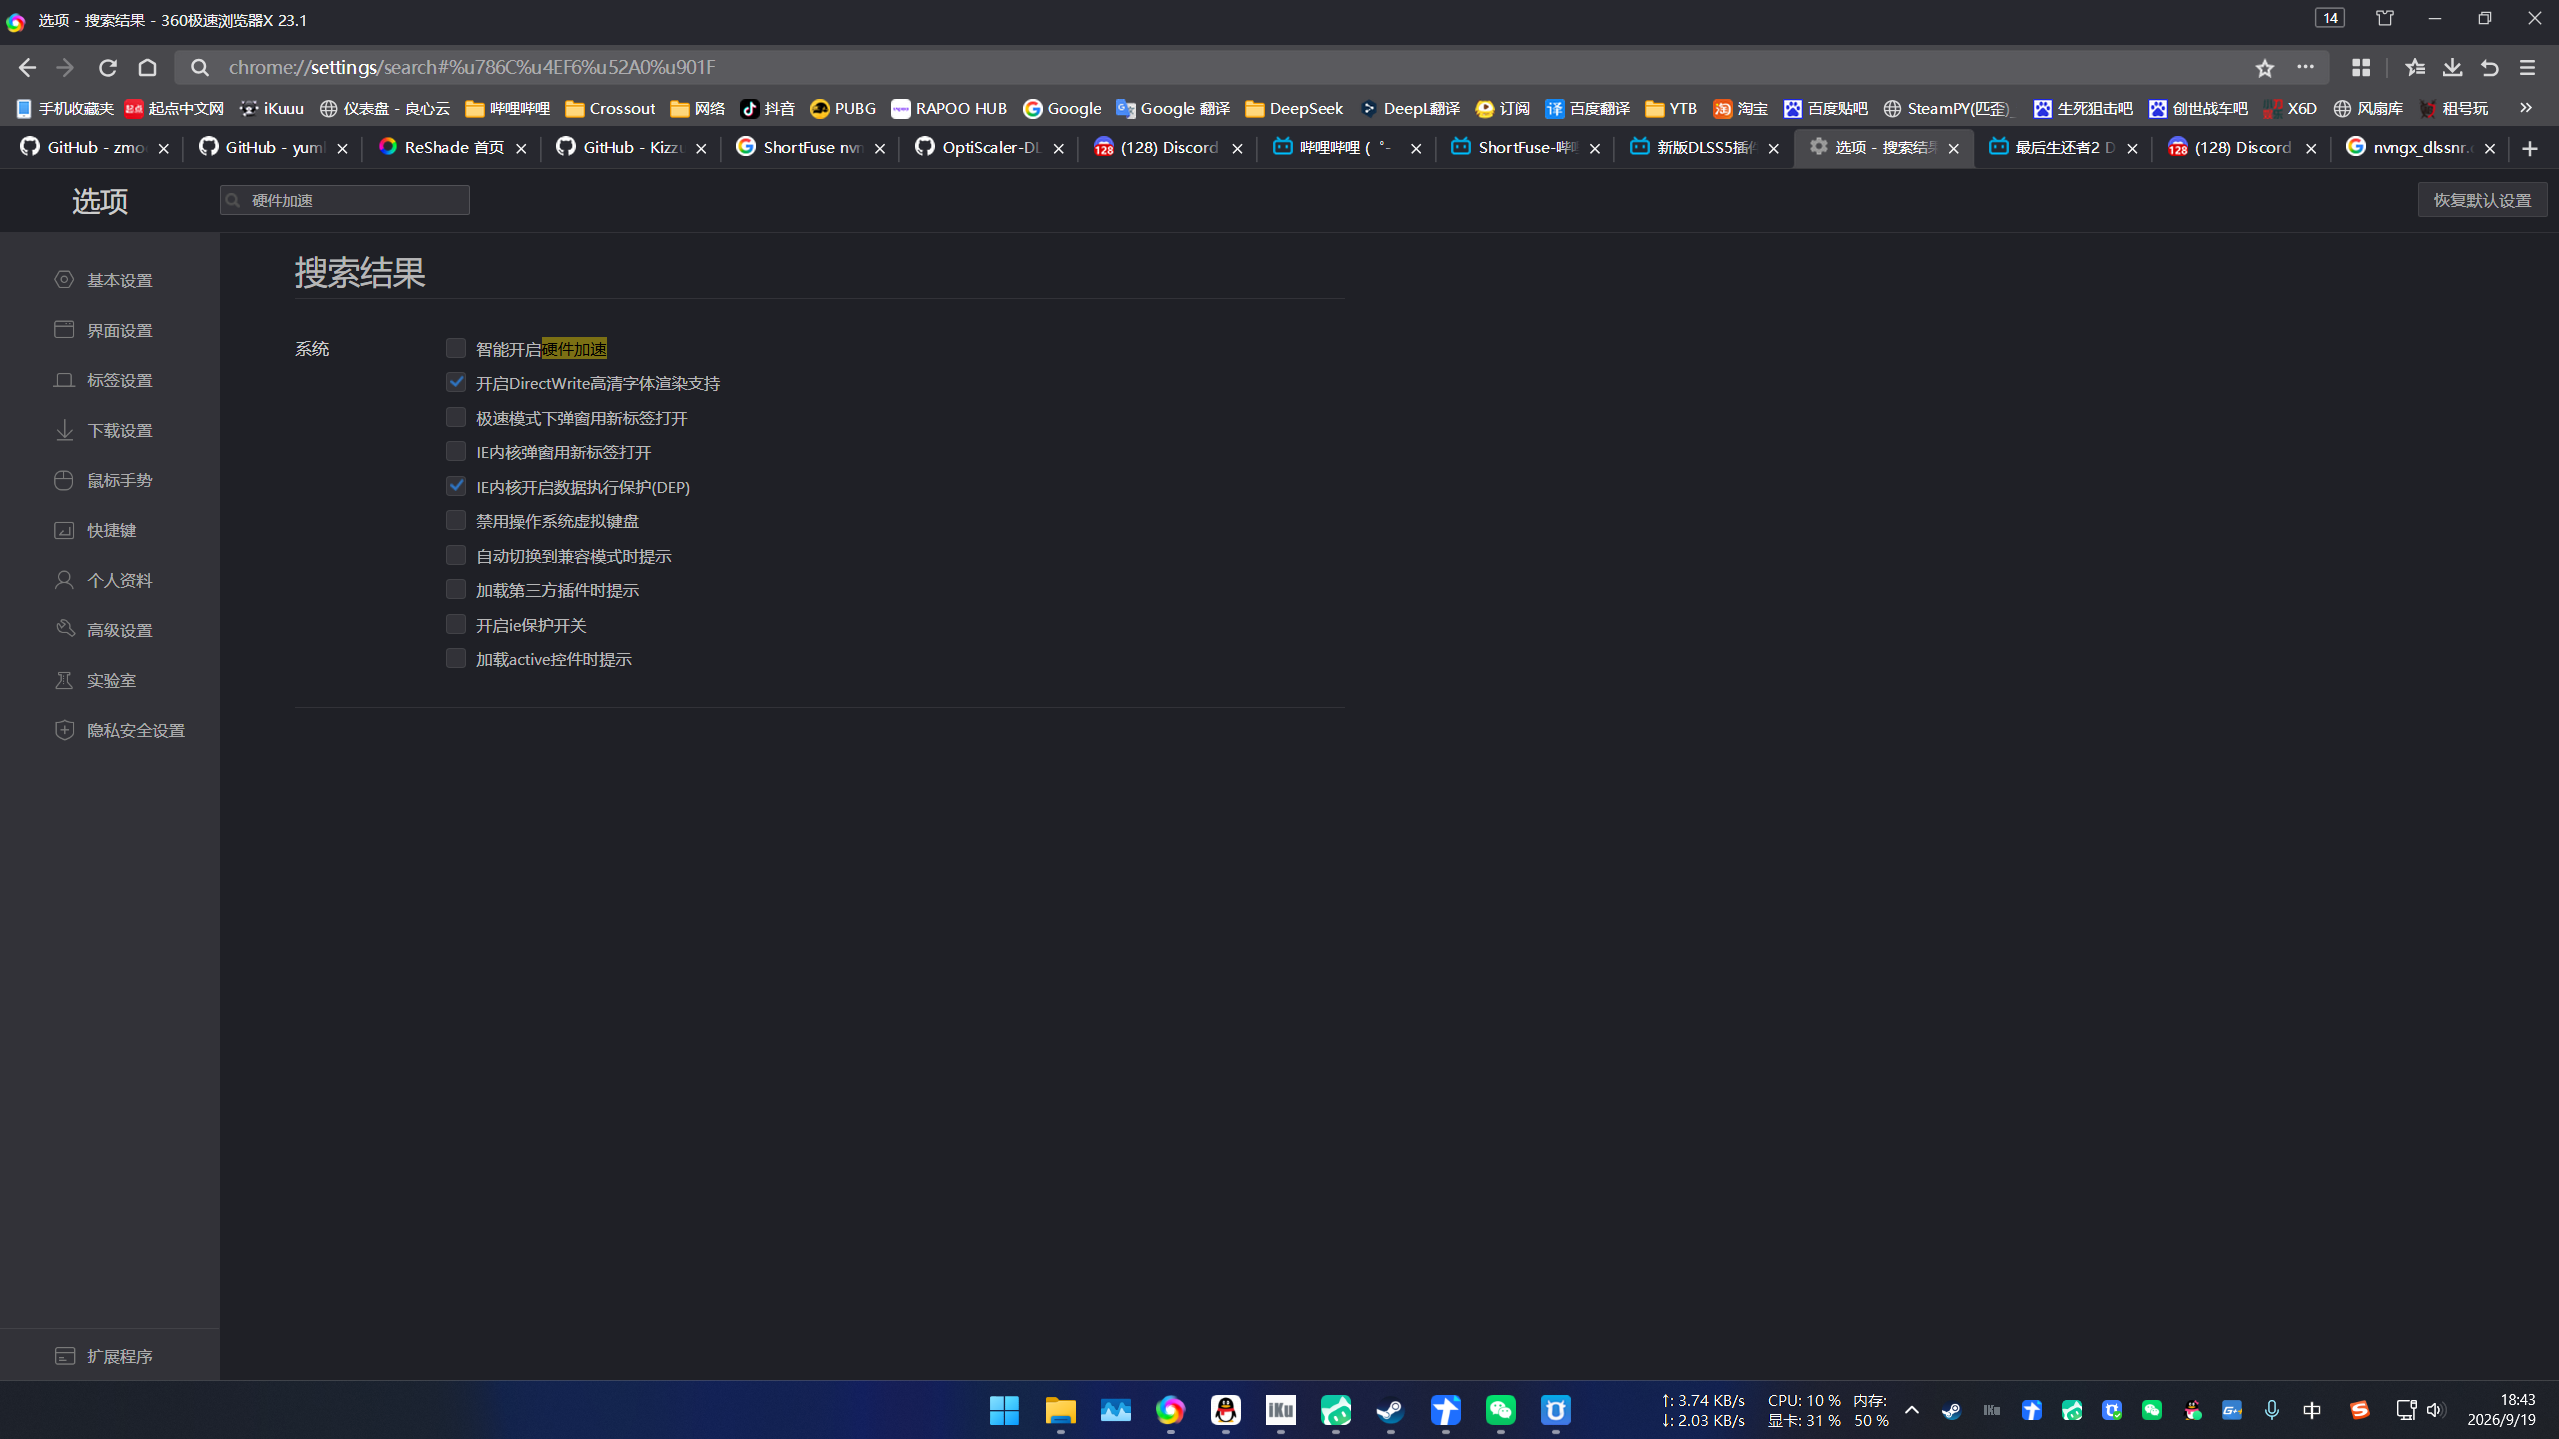Toggle 禁用操作系统虚拟键盘 checkbox
2559x1439 pixels.
456,520
